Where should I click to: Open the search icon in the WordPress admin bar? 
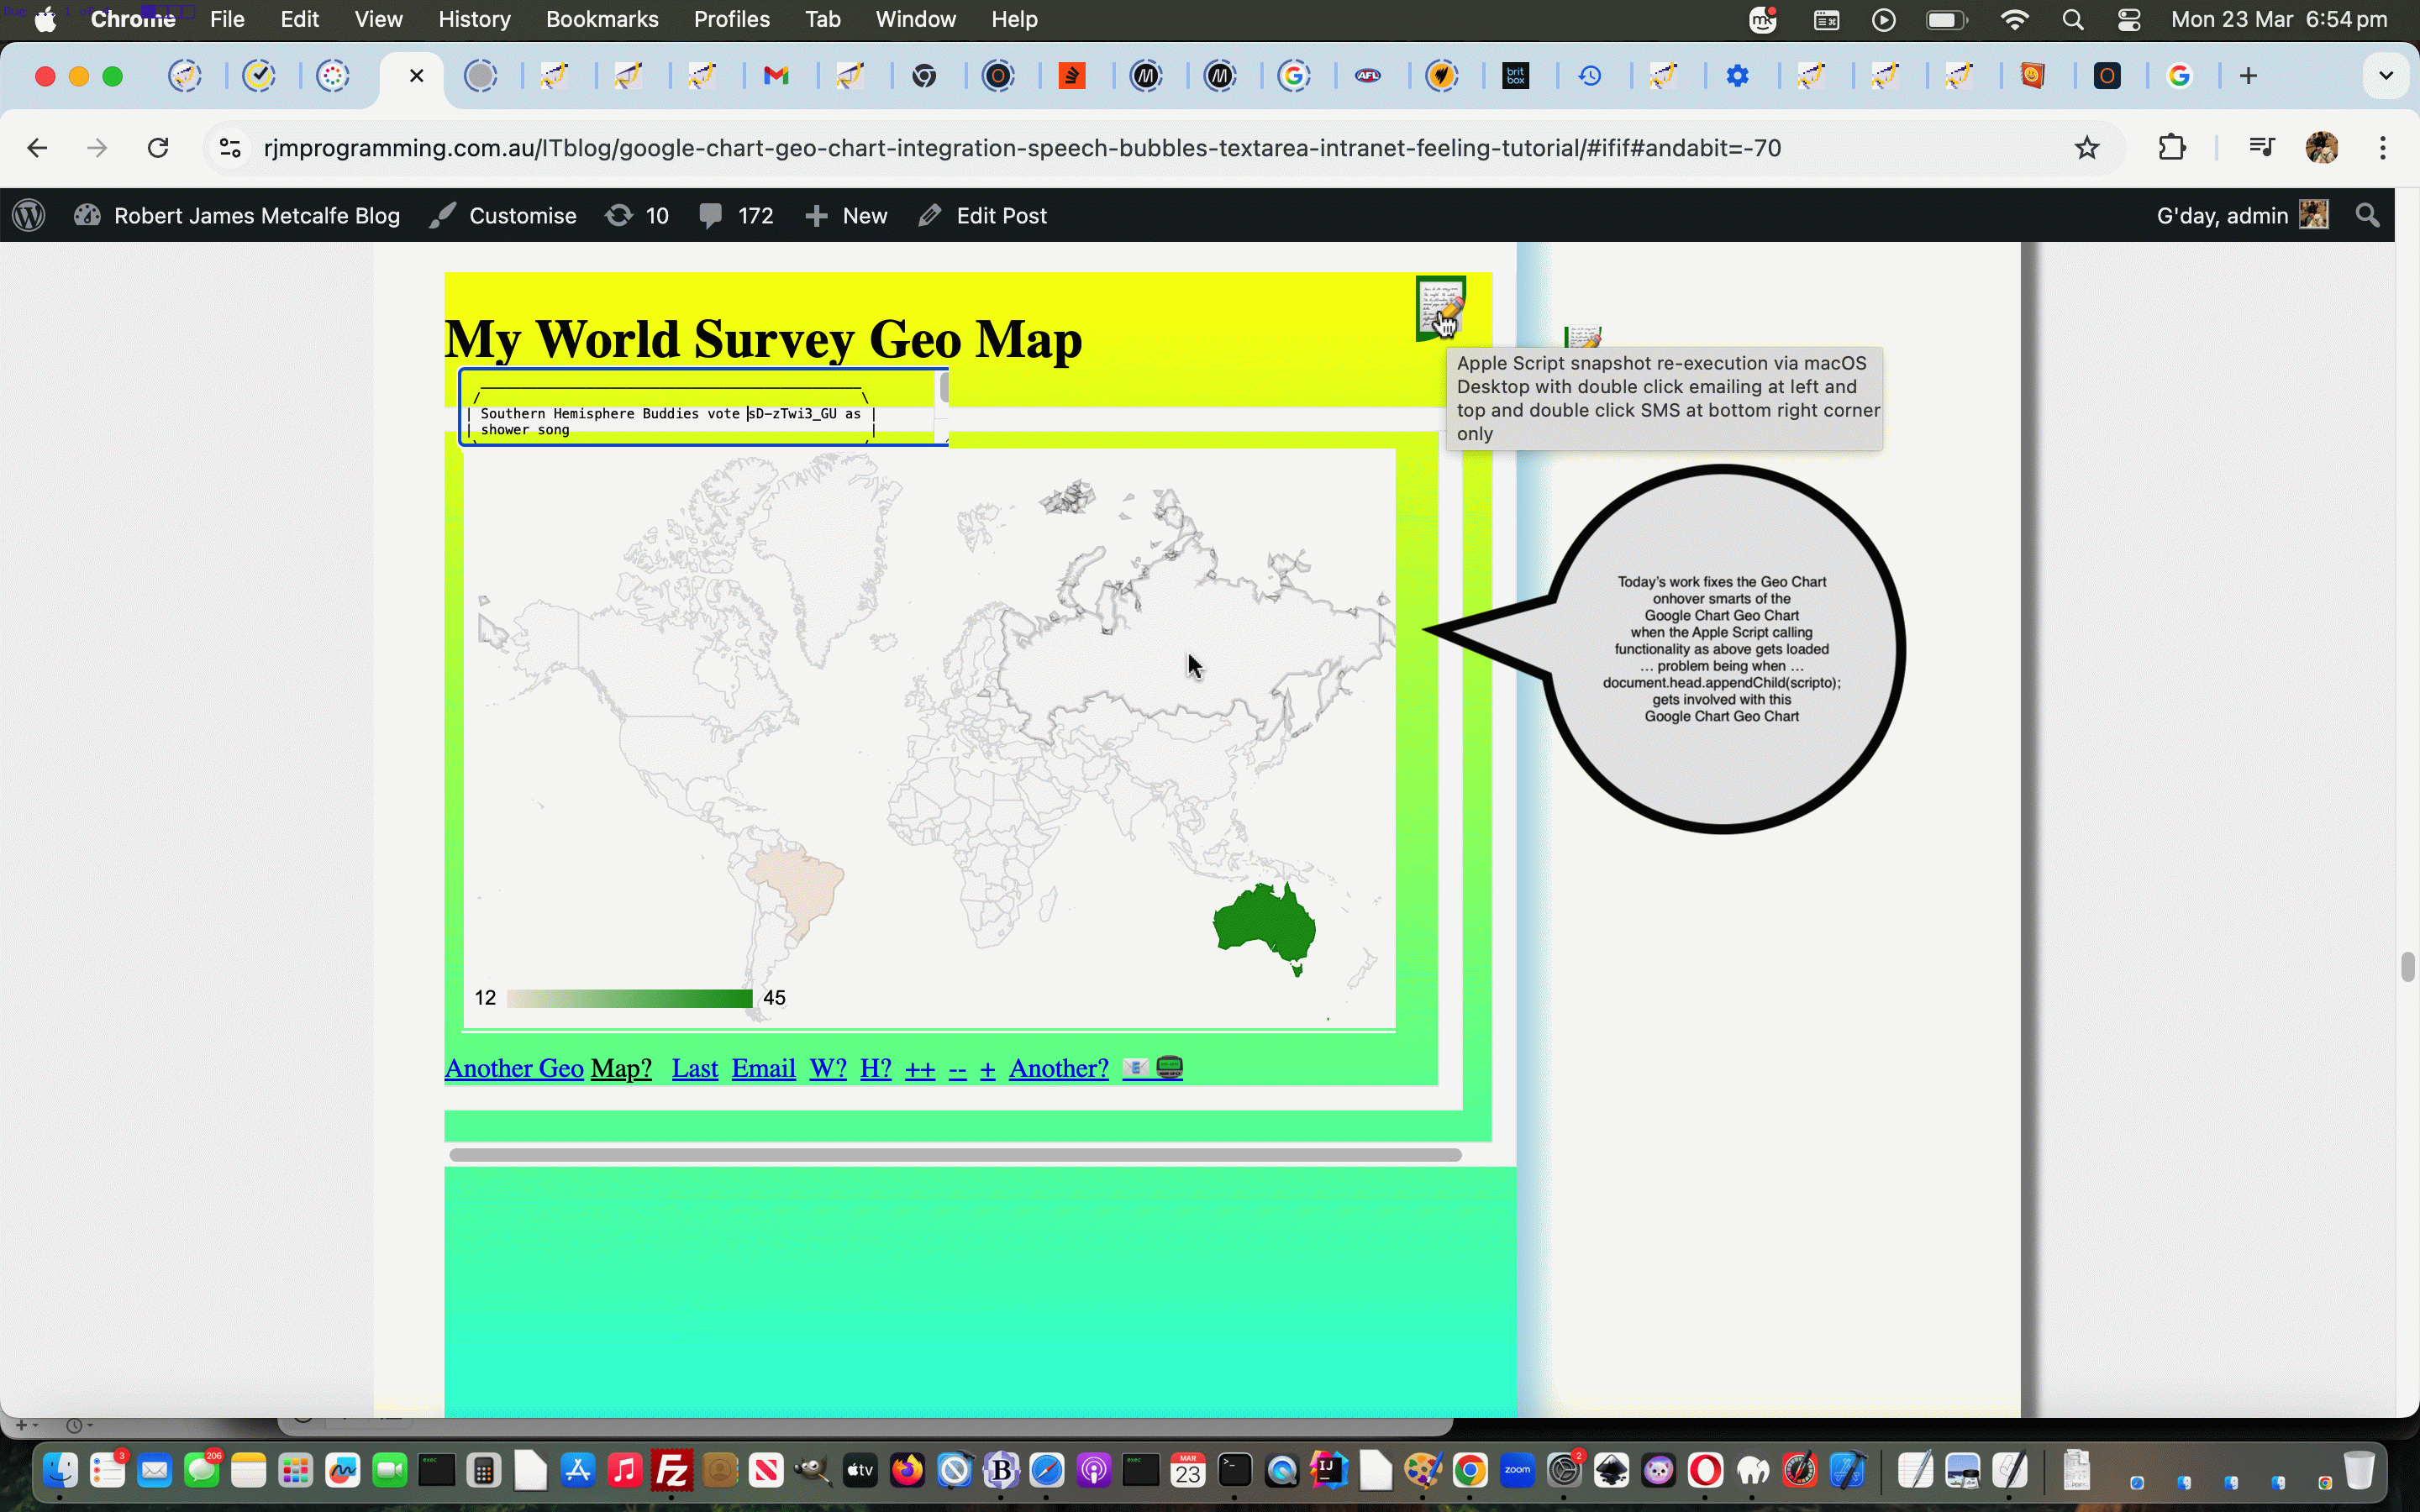(2368, 215)
